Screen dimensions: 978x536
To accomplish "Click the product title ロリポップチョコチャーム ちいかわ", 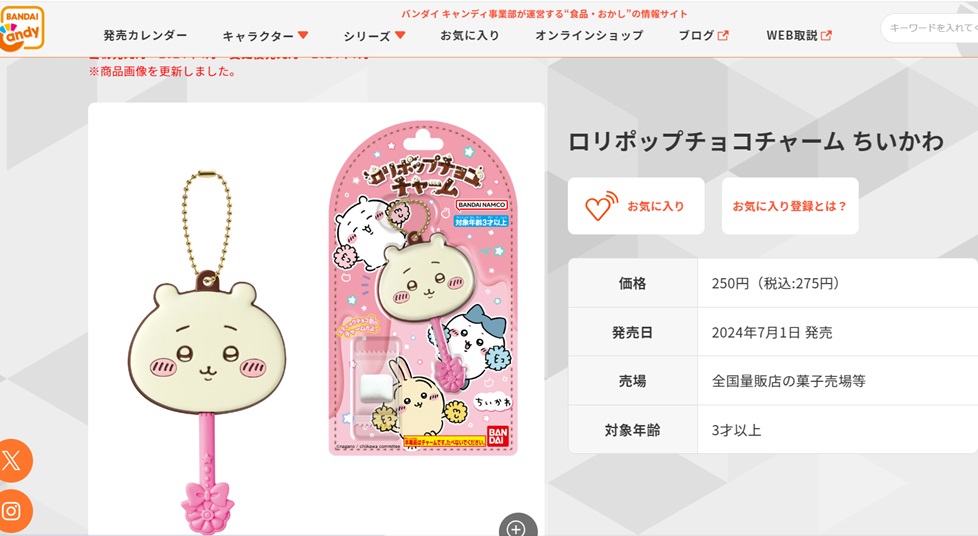I will click(755, 142).
